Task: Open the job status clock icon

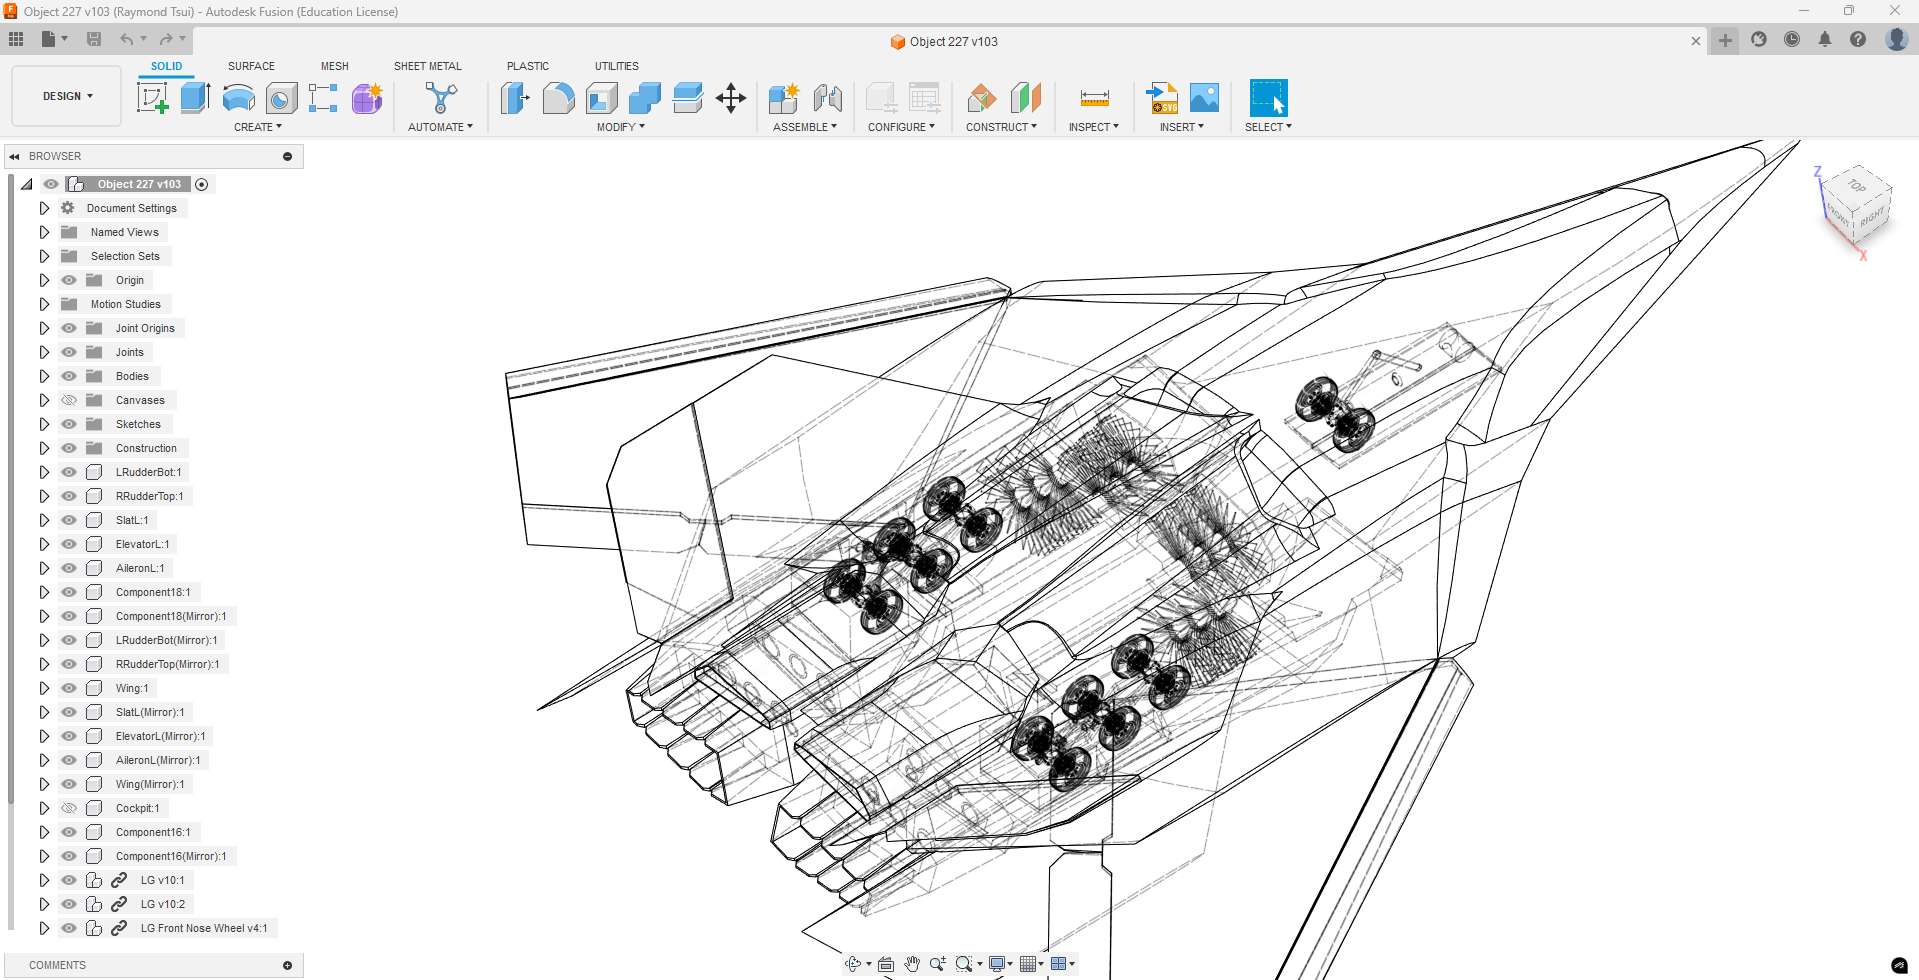Action: point(1791,40)
